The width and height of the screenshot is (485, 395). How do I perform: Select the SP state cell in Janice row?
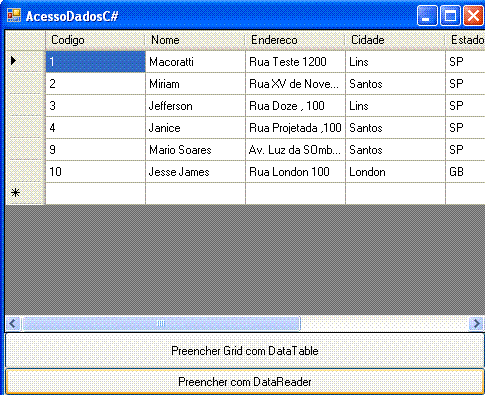[465, 127]
